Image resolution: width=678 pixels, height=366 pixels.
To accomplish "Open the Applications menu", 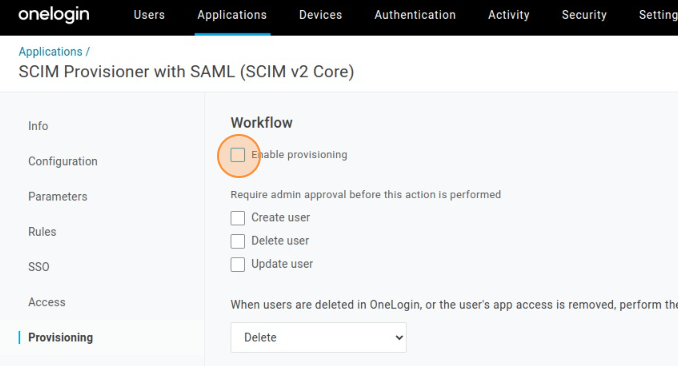I will click(232, 15).
